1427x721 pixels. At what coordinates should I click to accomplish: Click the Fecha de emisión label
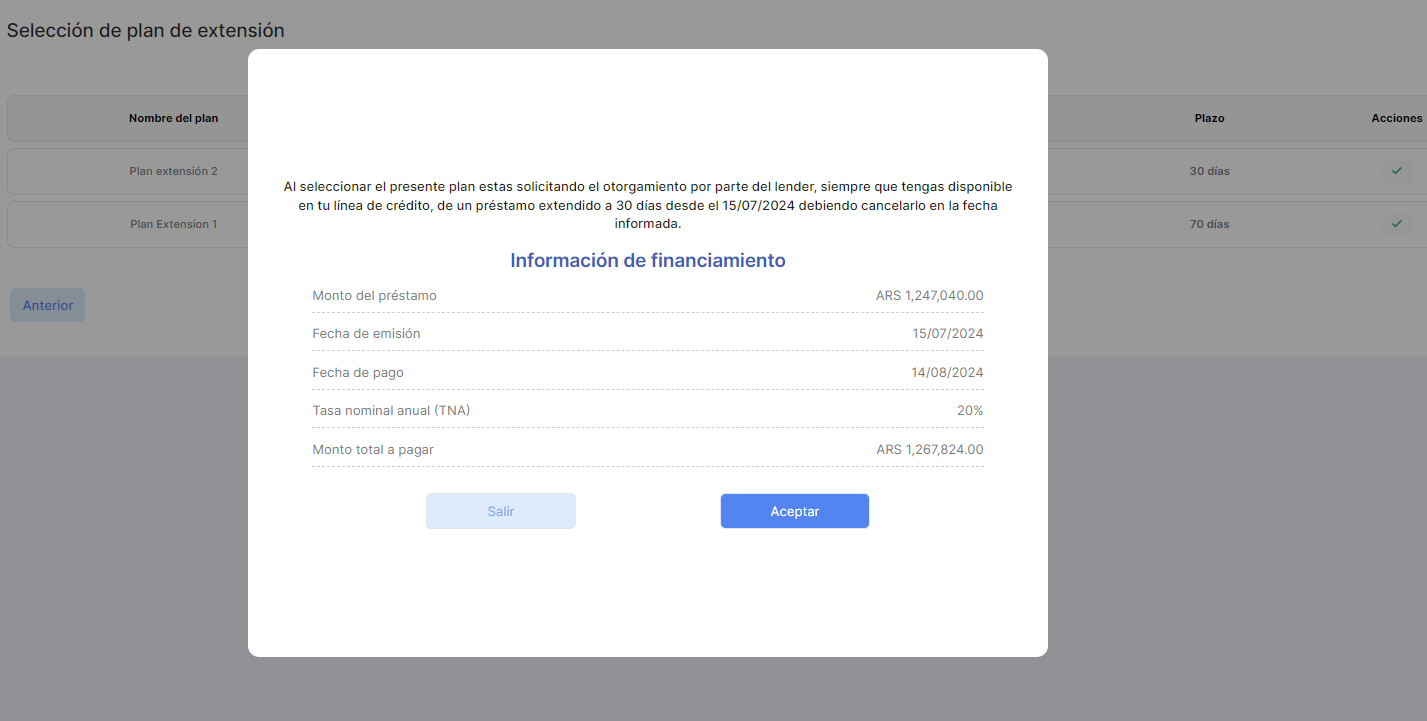[366, 333]
